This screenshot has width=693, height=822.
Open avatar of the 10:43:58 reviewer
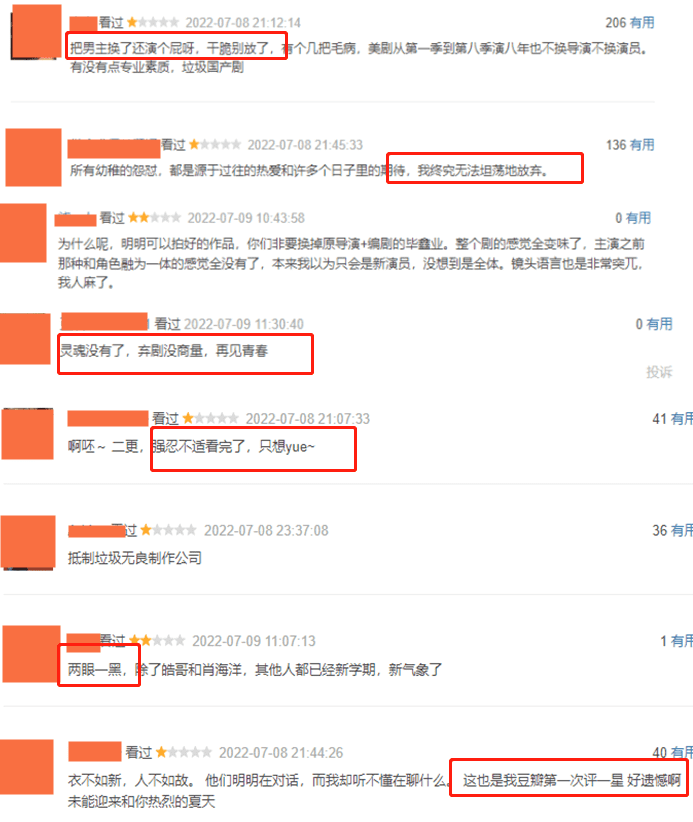23,233
